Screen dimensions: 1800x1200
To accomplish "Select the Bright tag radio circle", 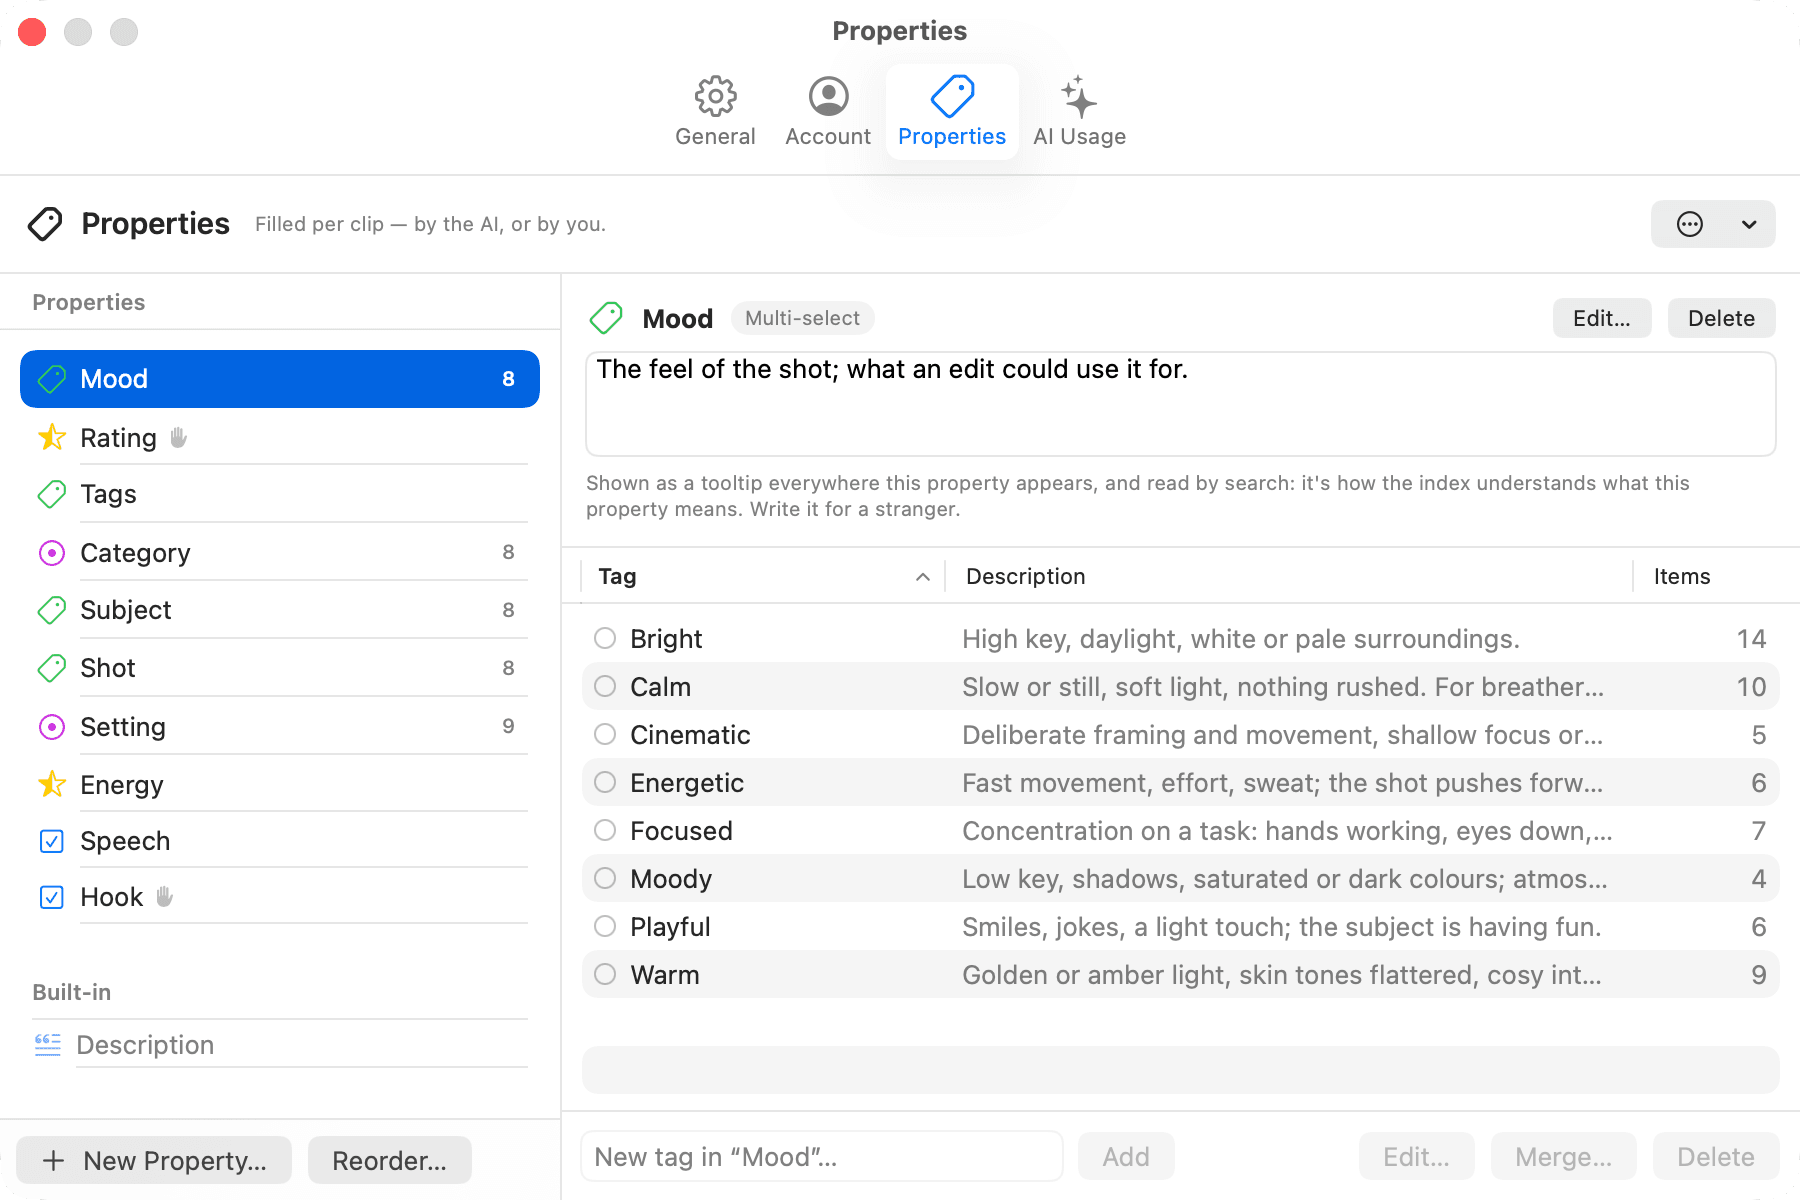I will pyautogui.click(x=605, y=638).
